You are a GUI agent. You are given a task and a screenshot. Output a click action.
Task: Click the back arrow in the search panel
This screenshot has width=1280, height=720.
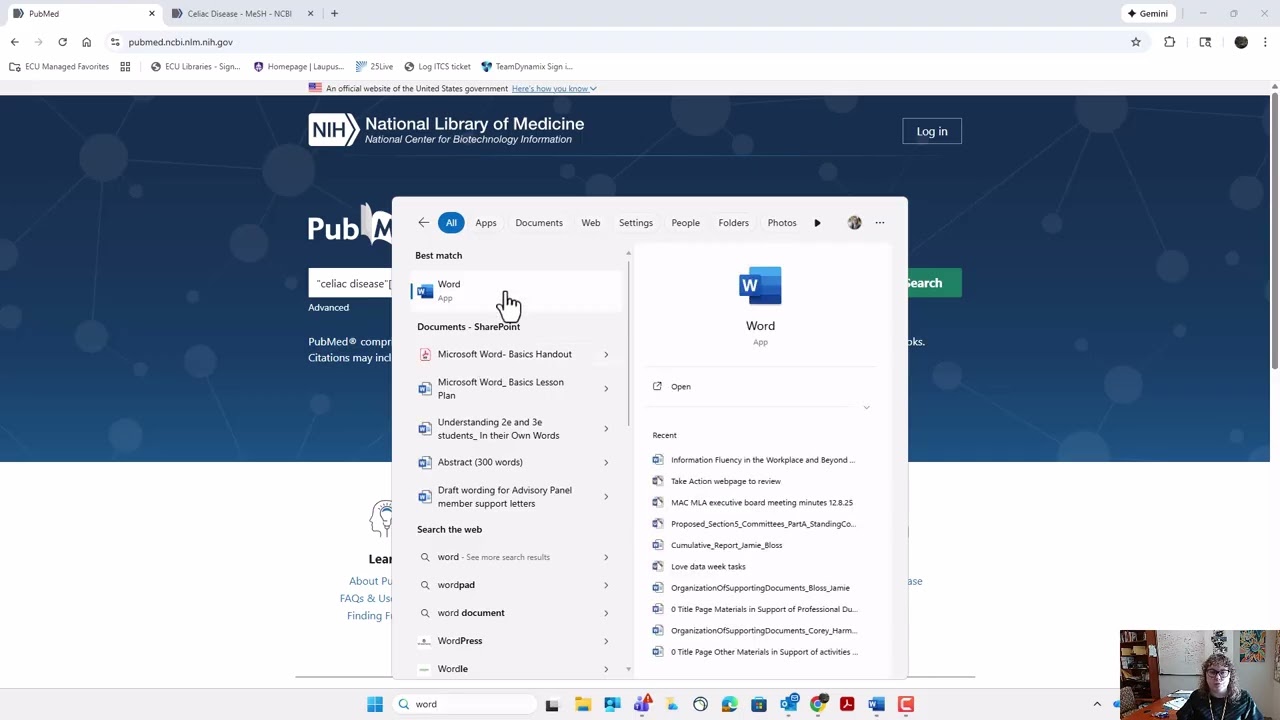click(x=423, y=223)
